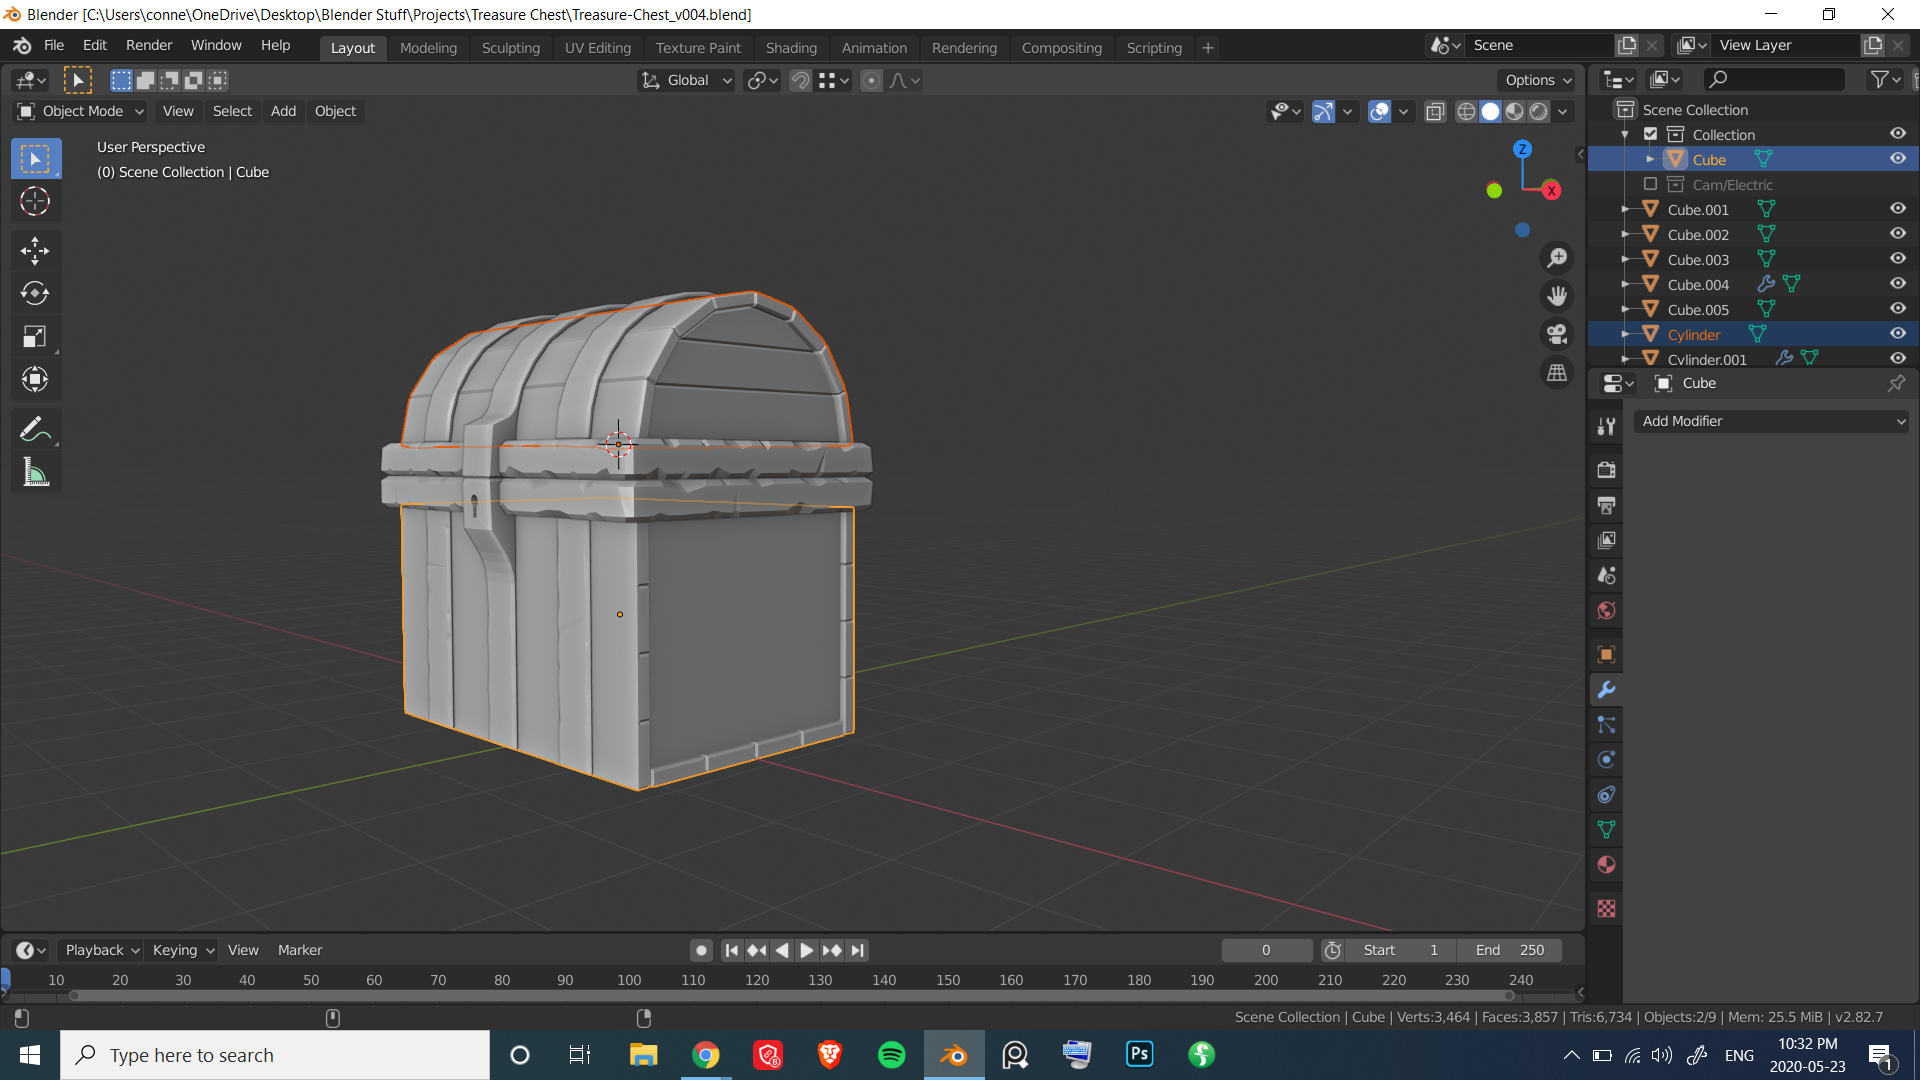Expand the Cube.004 tree item
The height and width of the screenshot is (1080, 1920).
coord(1626,284)
